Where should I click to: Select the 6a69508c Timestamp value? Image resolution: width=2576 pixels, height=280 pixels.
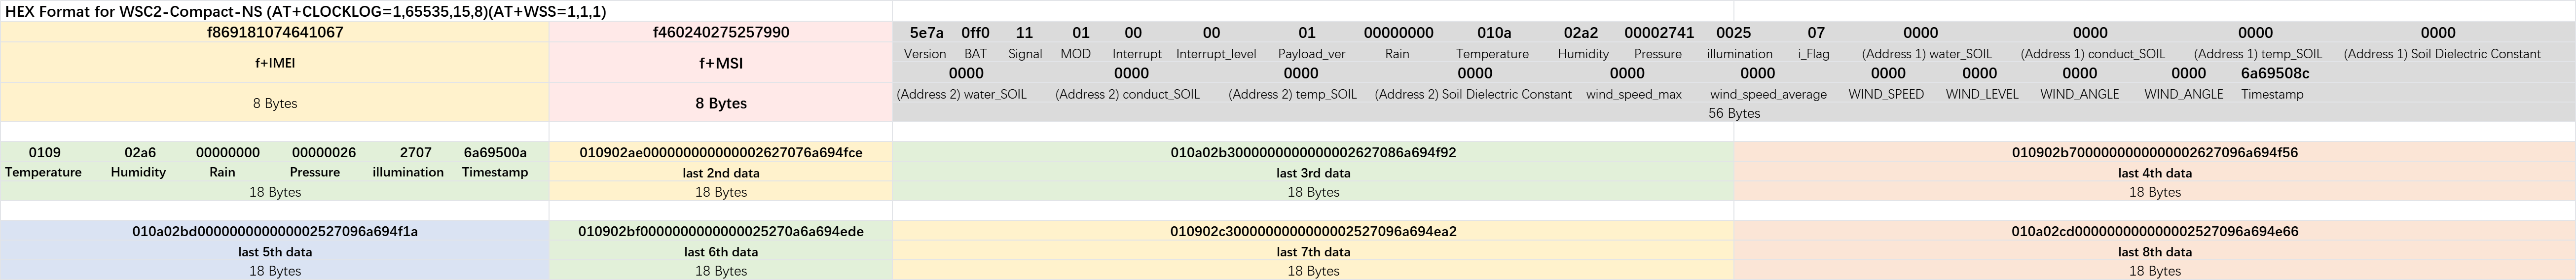(x=2275, y=73)
